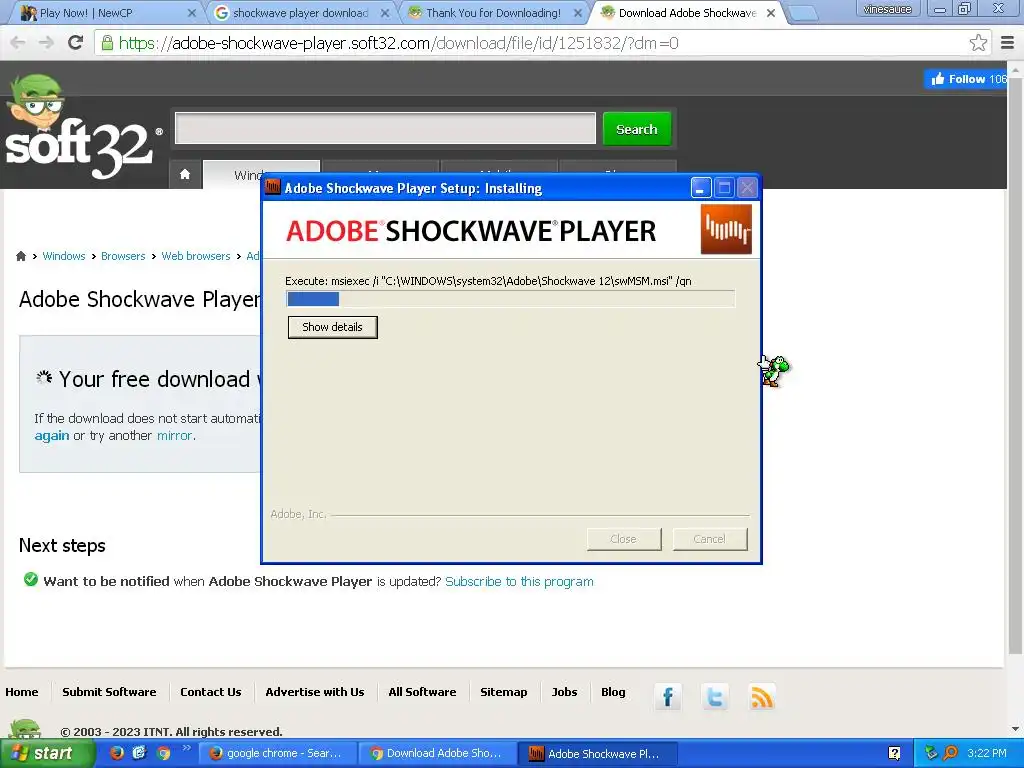
Task: Click the 'again' download link
Action: (52, 436)
